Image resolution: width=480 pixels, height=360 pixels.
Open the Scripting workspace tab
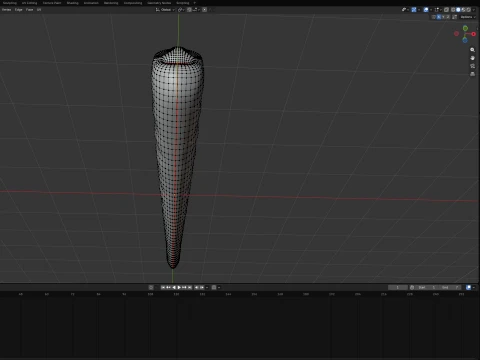pos(182,3)
